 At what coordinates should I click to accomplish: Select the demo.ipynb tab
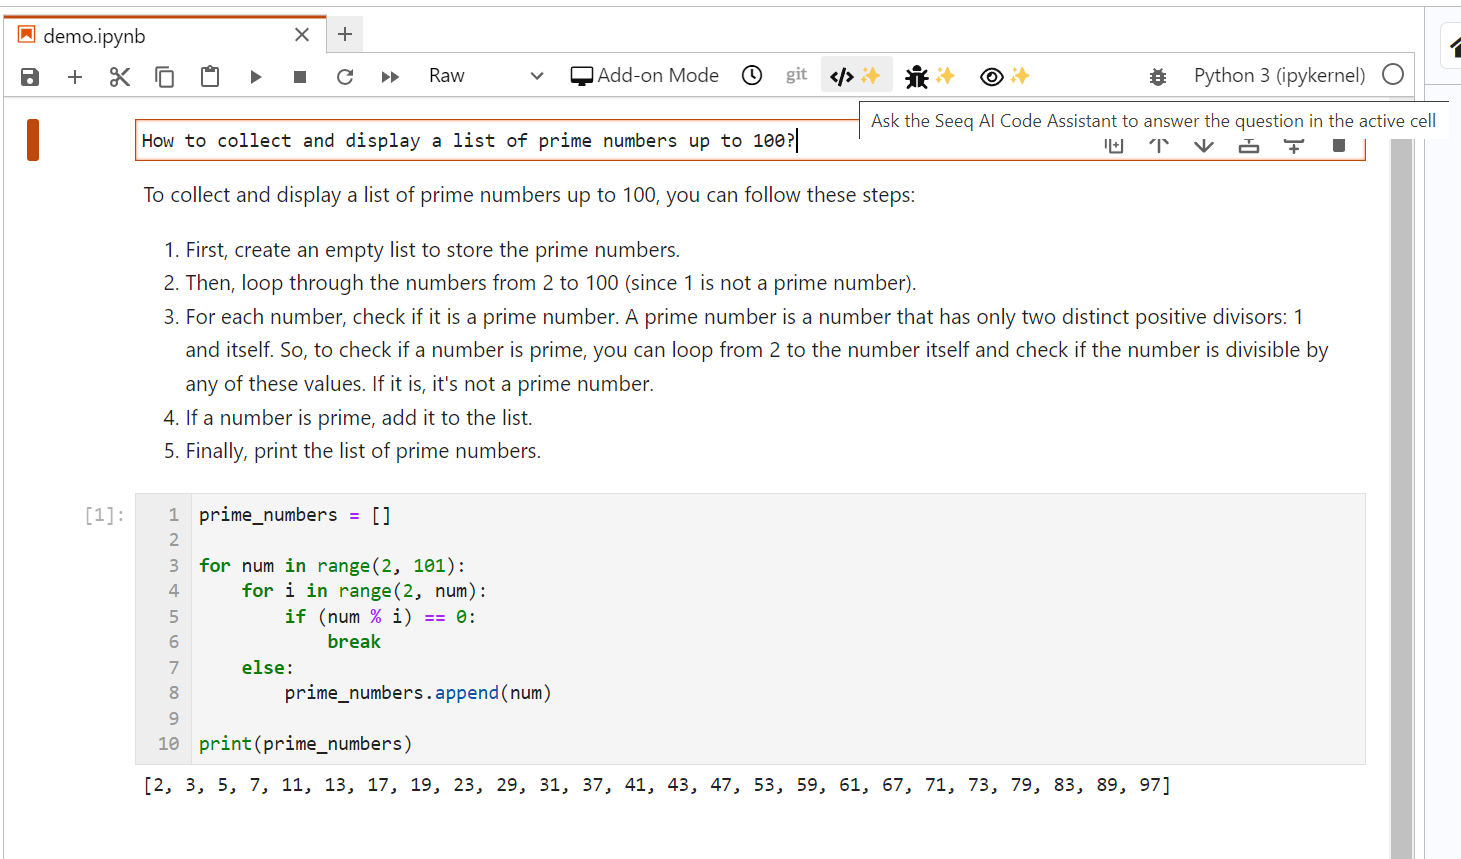coord(95,36)
